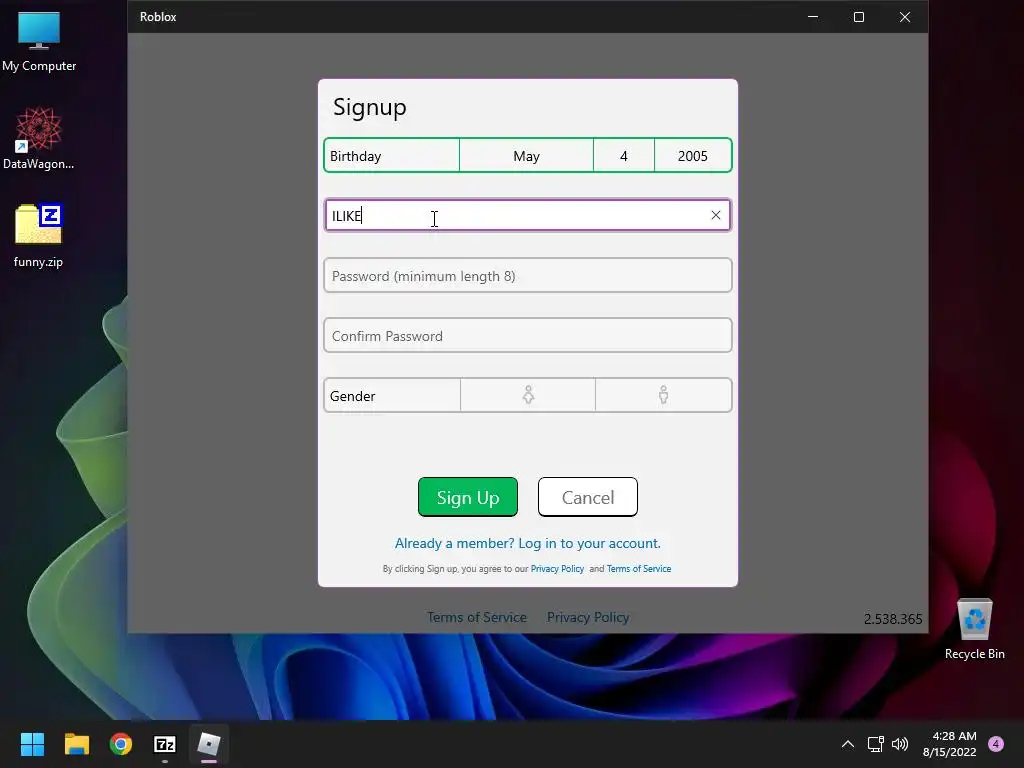Launch Google Chrome from the taskbar
The height and width of the screenshot is (768, 1024).
click(121, 744)
